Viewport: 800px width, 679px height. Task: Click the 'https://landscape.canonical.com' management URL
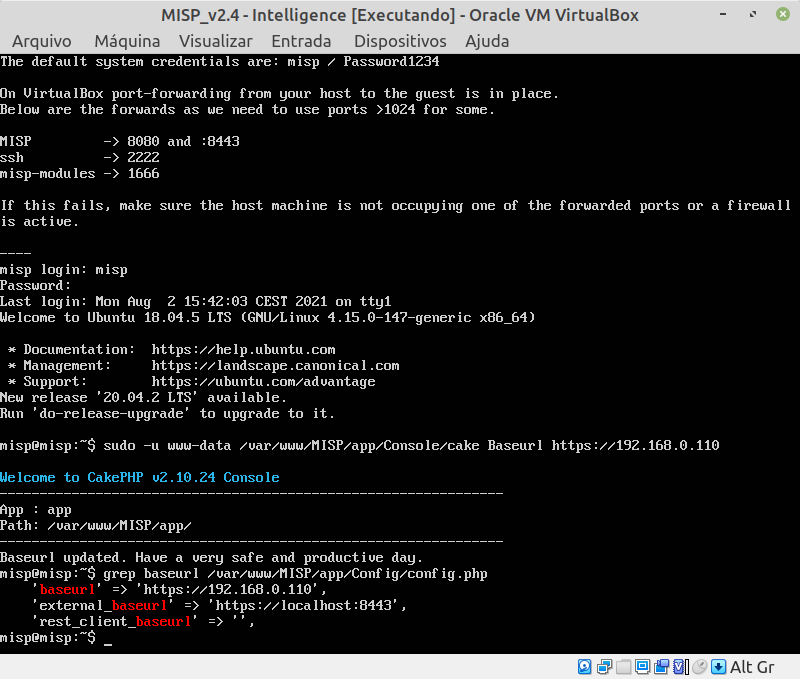pos(276,366)
